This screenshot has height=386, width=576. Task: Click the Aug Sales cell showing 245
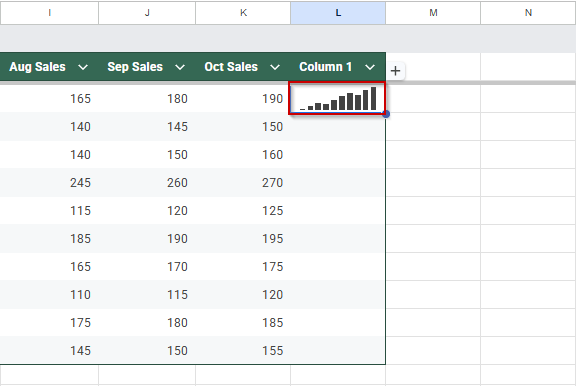tap(49, 183)
